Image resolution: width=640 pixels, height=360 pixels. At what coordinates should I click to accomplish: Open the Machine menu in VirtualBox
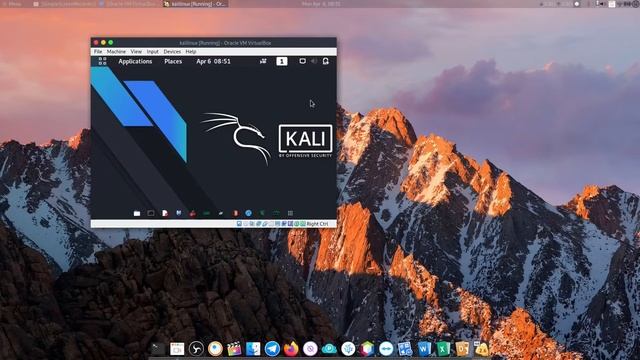[116, 52]
